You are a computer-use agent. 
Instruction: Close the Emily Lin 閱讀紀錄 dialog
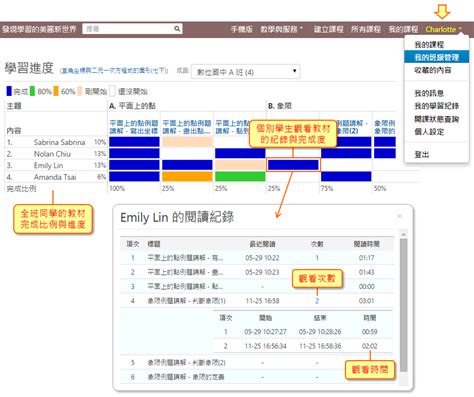coord(400,216)
